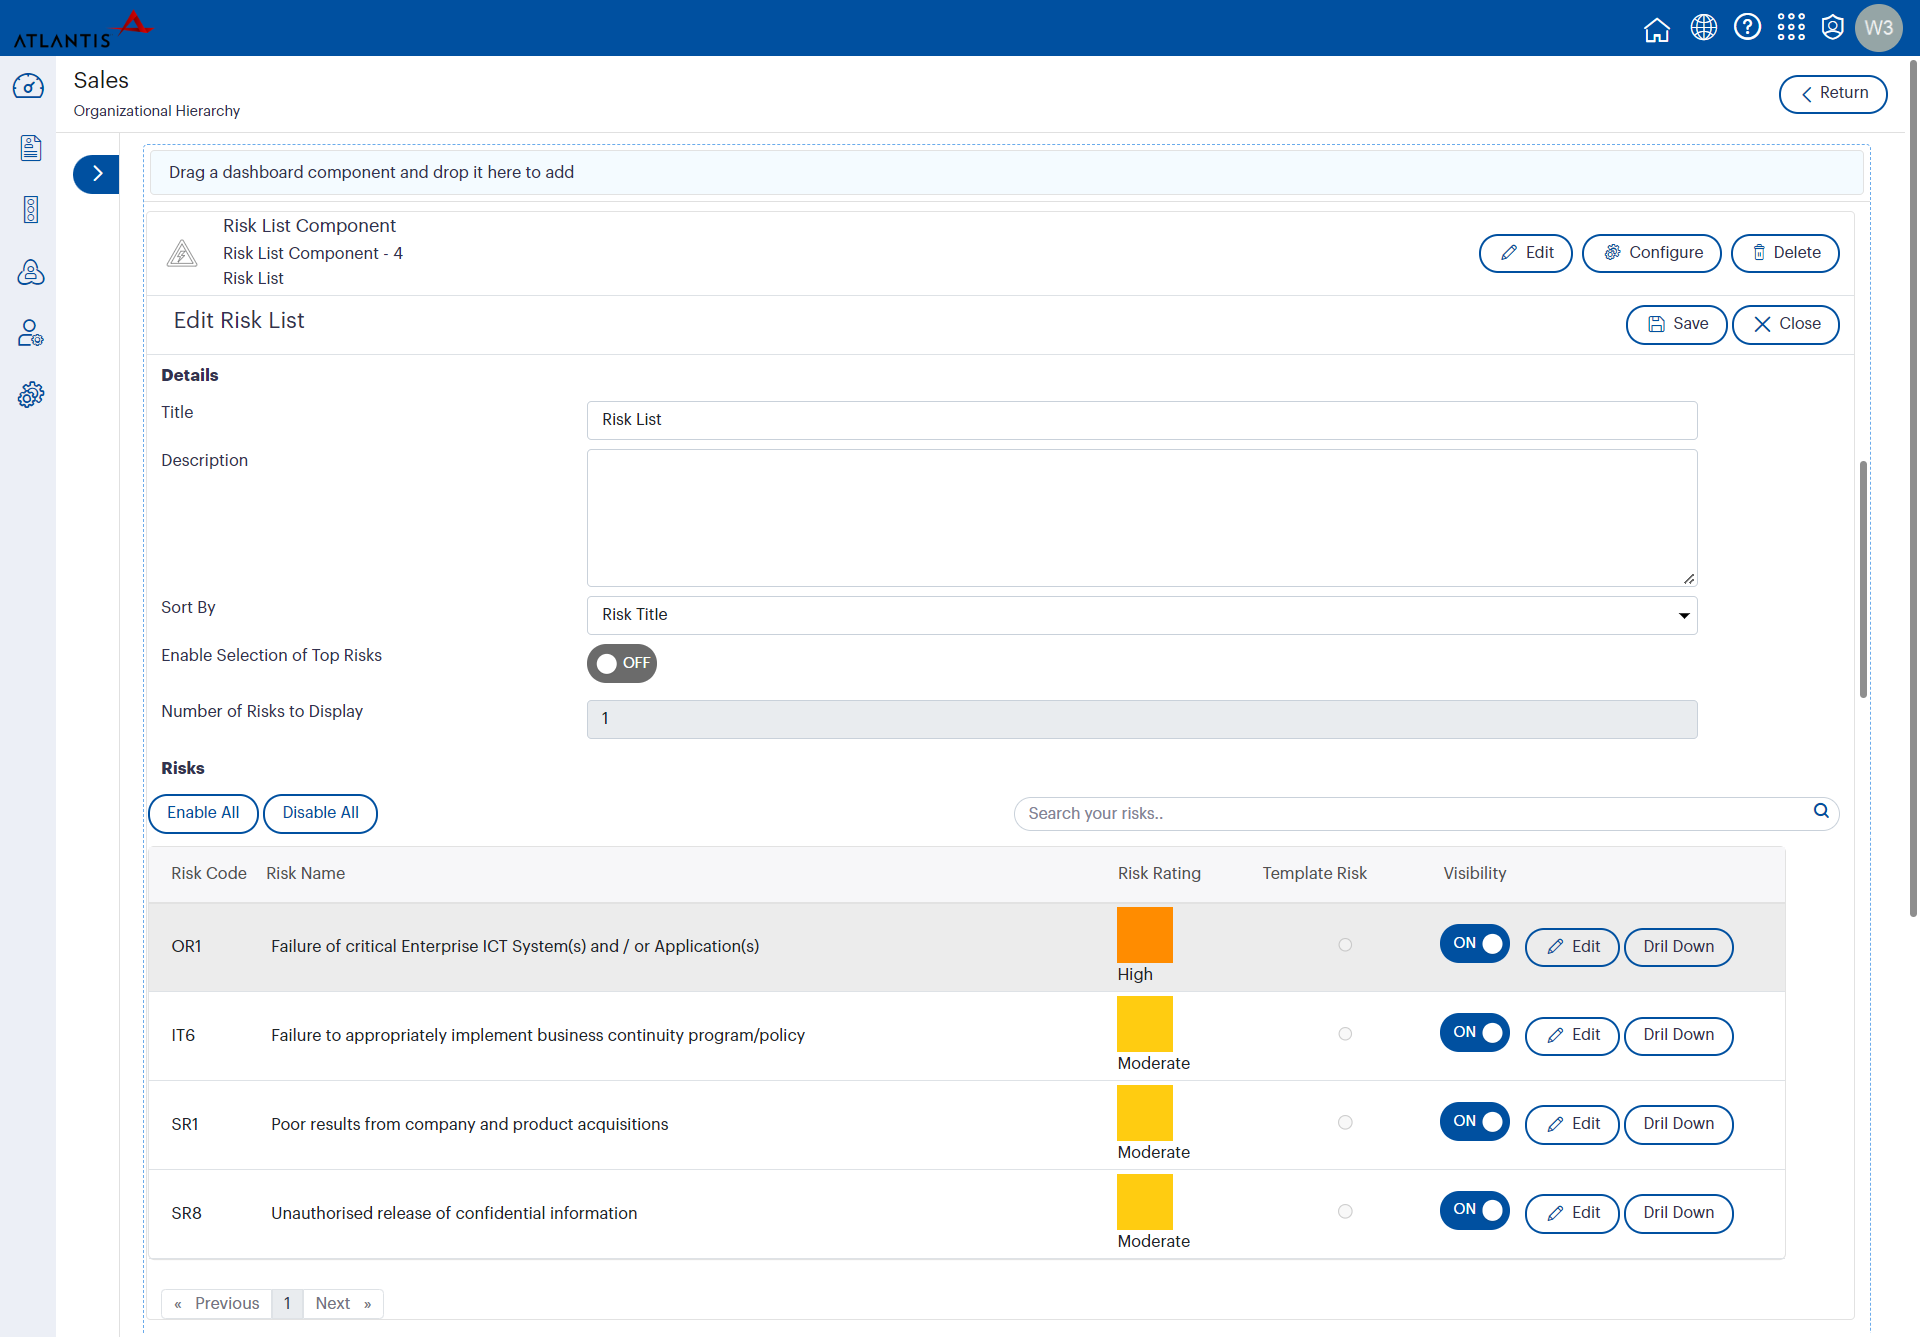The width and height of the screenshot is (1920, 1337).
Task: Open the settings gear sidebar icon
Action: 30,395
